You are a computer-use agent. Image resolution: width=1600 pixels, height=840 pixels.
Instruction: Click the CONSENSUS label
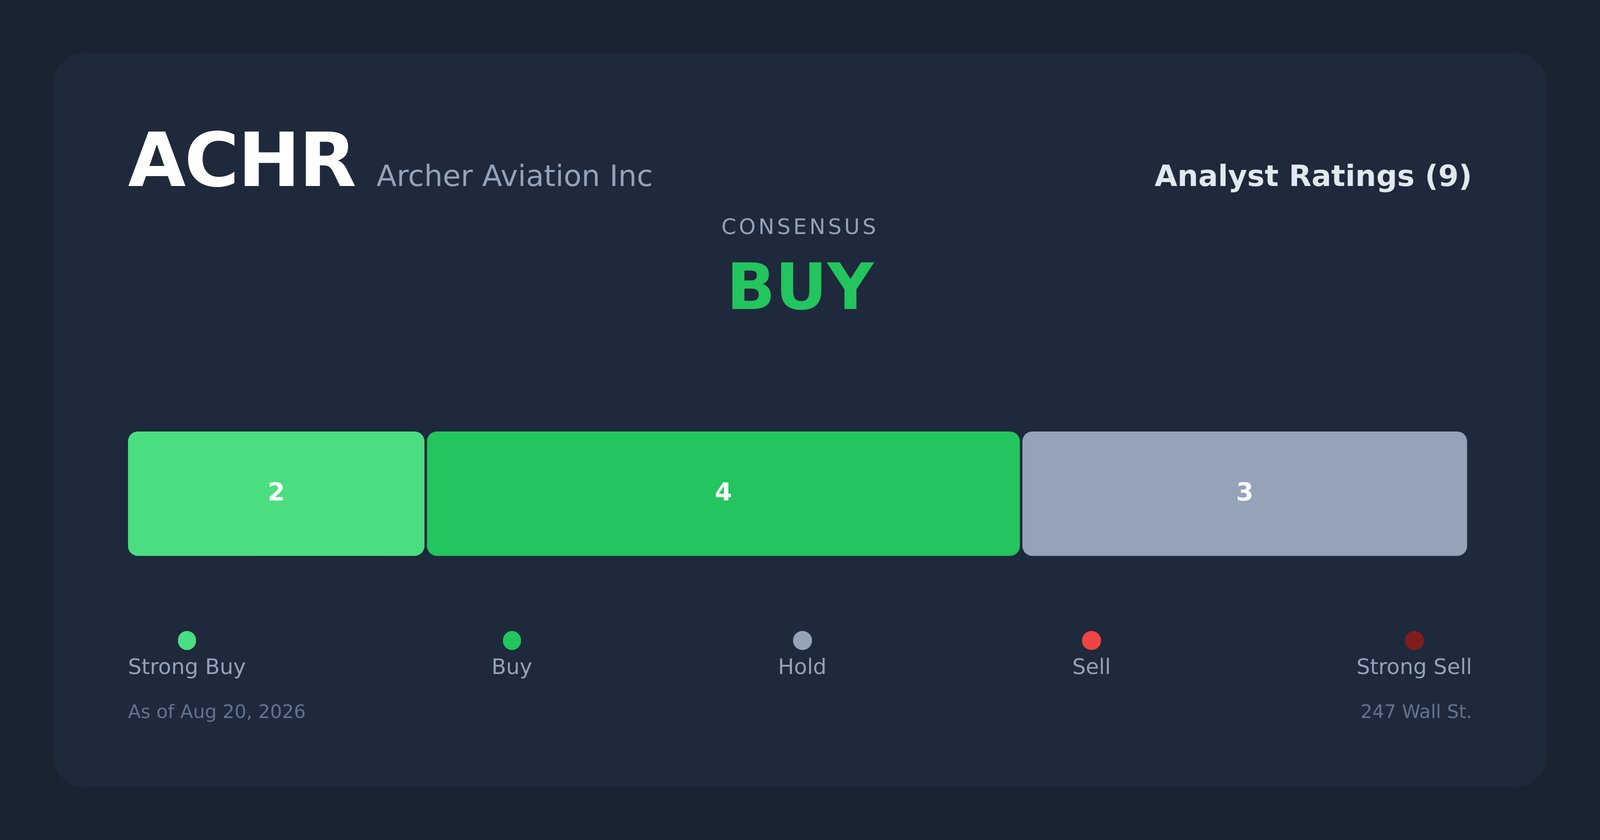coord(800,227)
